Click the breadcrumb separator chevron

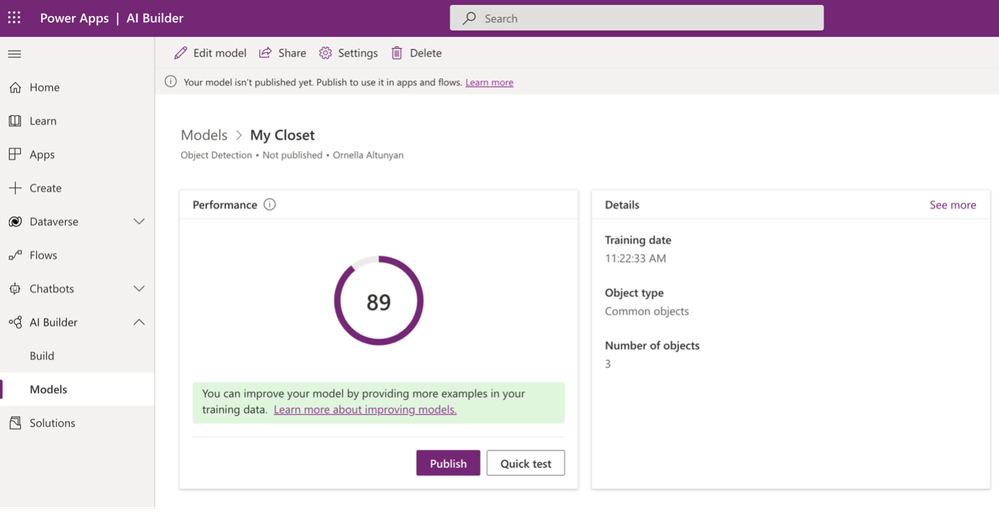coord(239,135)
